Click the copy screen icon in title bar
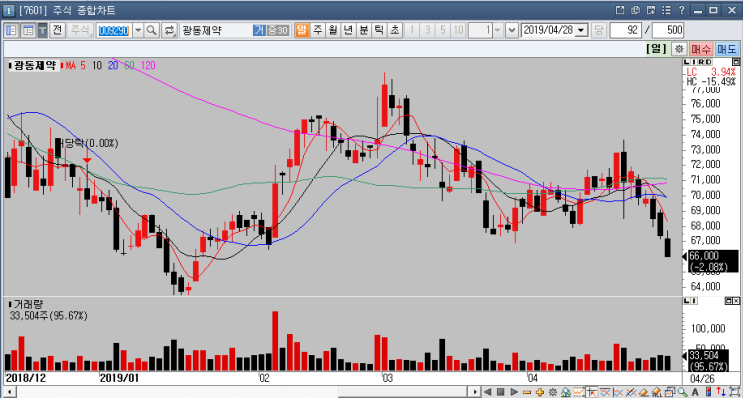 (635, 9)
